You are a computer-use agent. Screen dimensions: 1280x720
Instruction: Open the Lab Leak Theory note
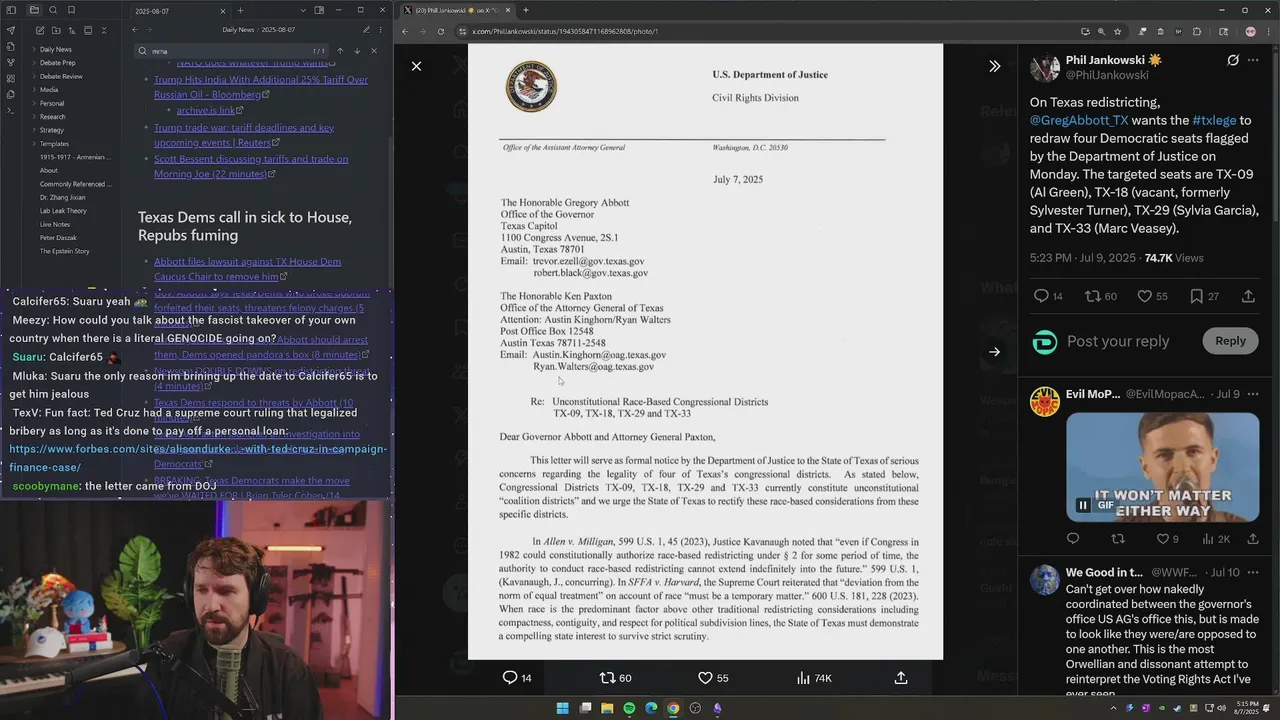(63, 211)
